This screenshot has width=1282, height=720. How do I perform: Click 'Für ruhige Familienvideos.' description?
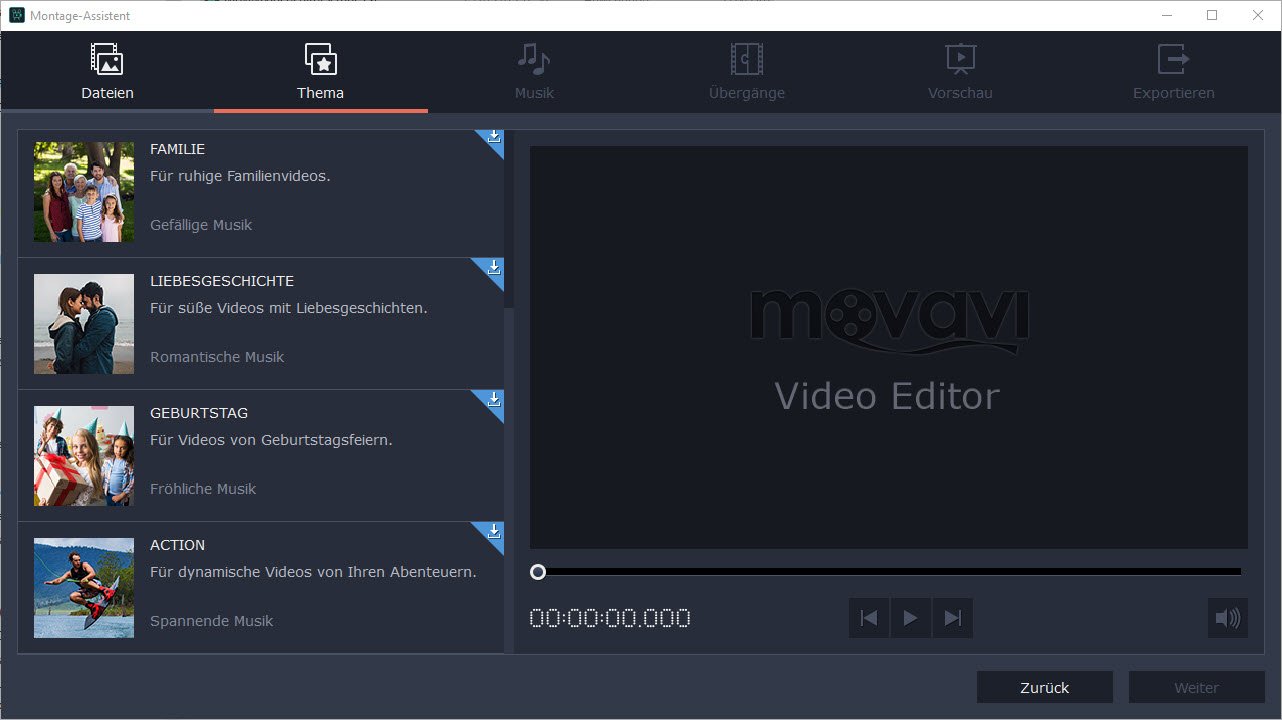(240, 176)
